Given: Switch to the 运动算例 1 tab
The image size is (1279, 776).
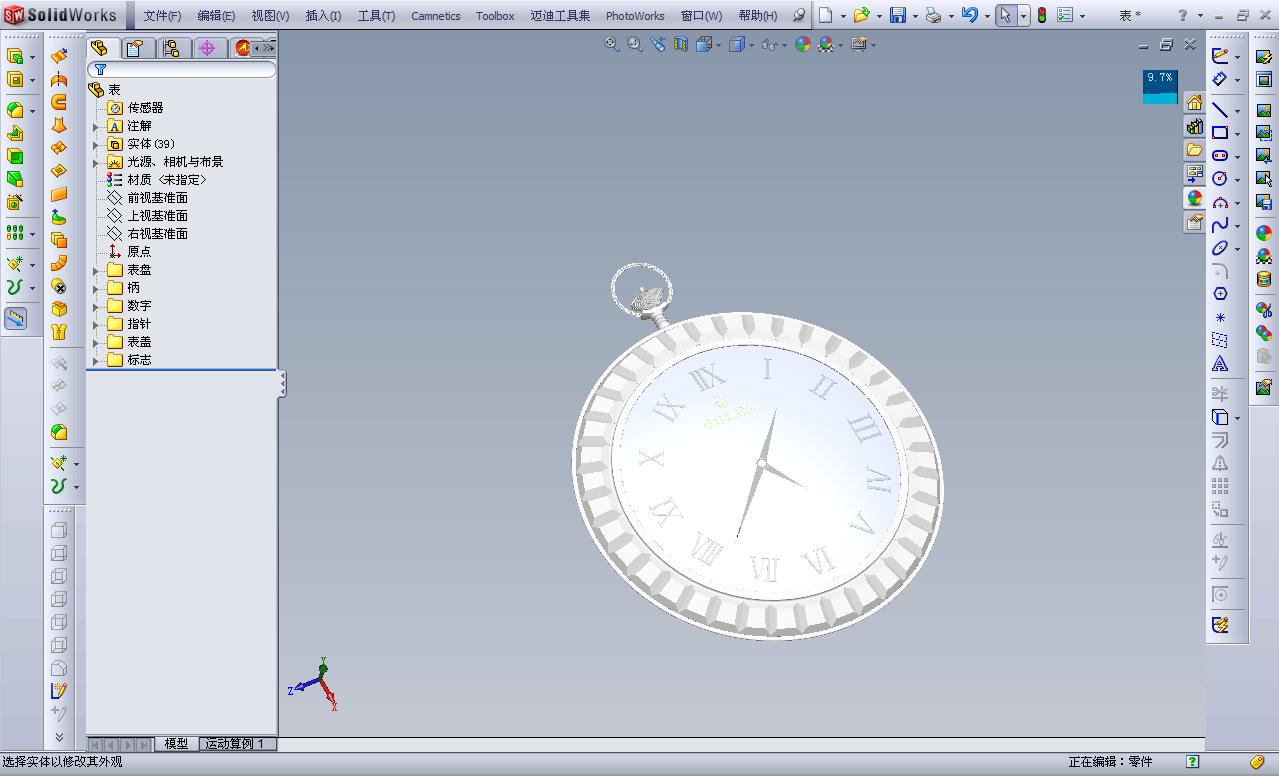Looking at the screenshot, I should [236, 744].
